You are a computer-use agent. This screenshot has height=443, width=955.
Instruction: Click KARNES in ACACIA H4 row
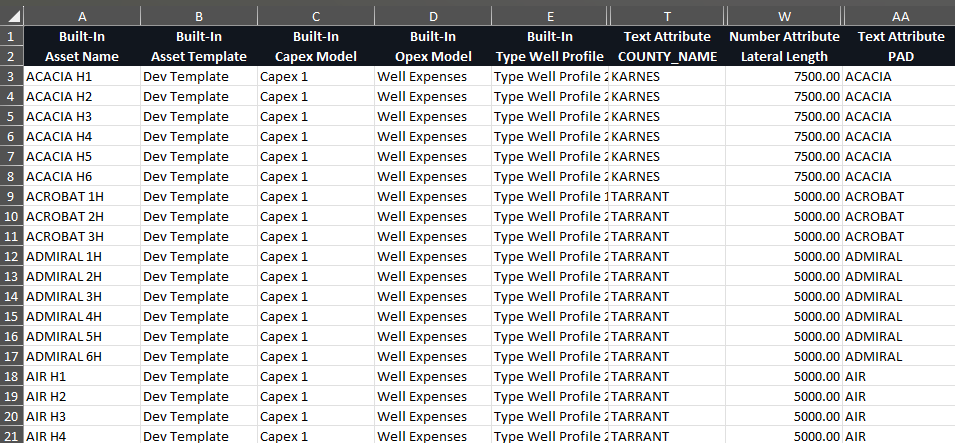coord(668,136)
